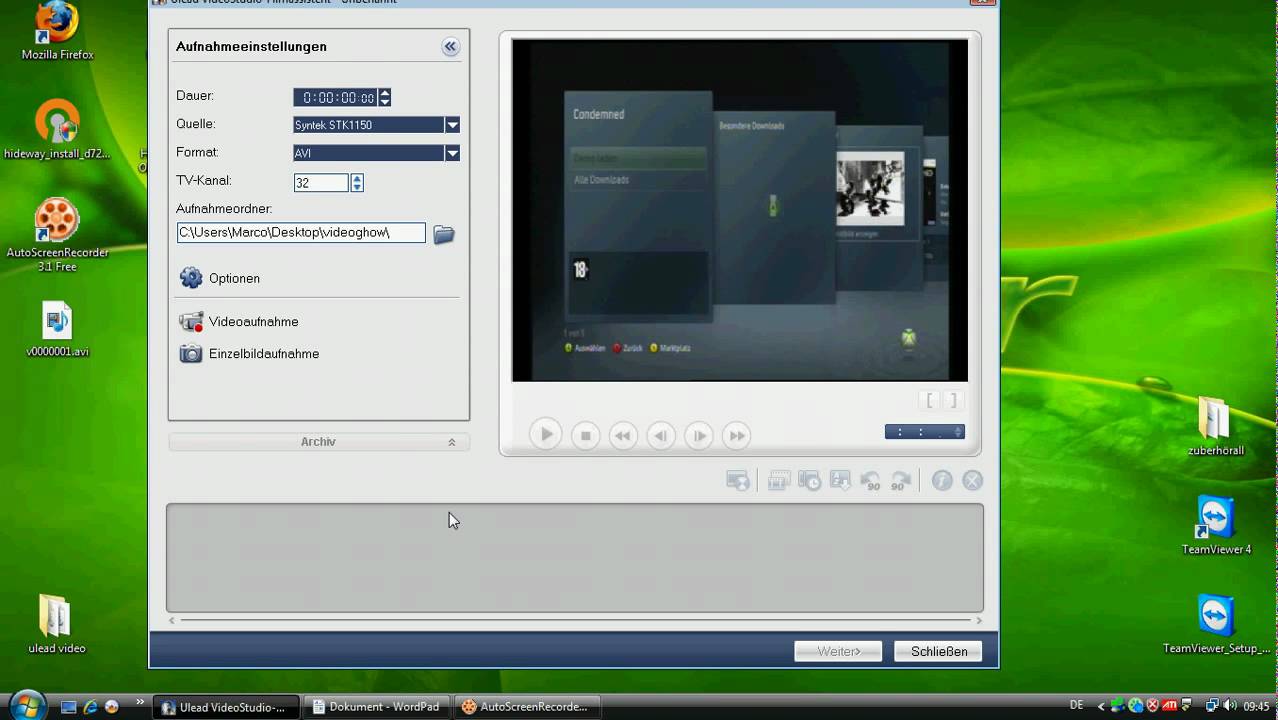Click the preview timecode spinner box
Screen dimensions: 1278x720
coord(925,432)
